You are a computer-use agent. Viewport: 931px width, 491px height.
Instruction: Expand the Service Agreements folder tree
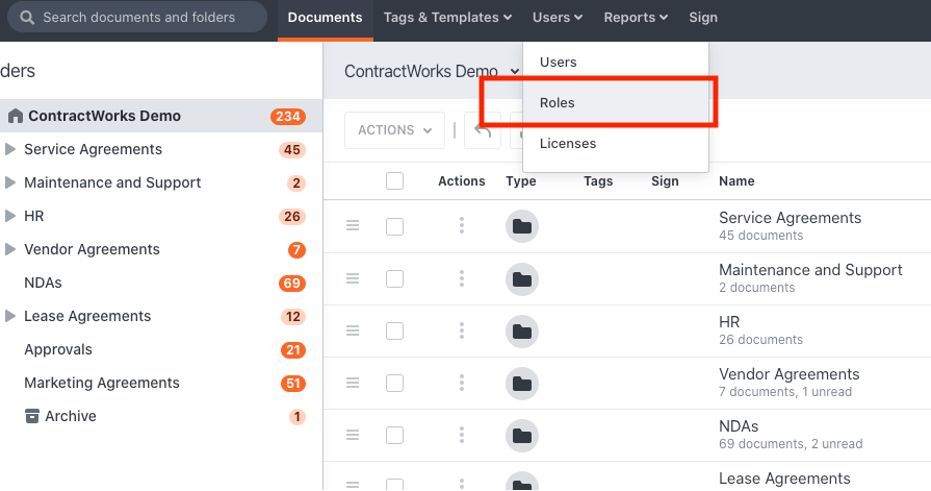(11, 150)
